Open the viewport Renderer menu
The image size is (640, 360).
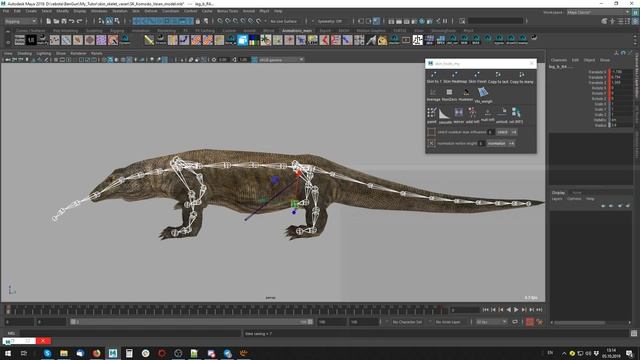pyautogui.click(x=78, y=53)
